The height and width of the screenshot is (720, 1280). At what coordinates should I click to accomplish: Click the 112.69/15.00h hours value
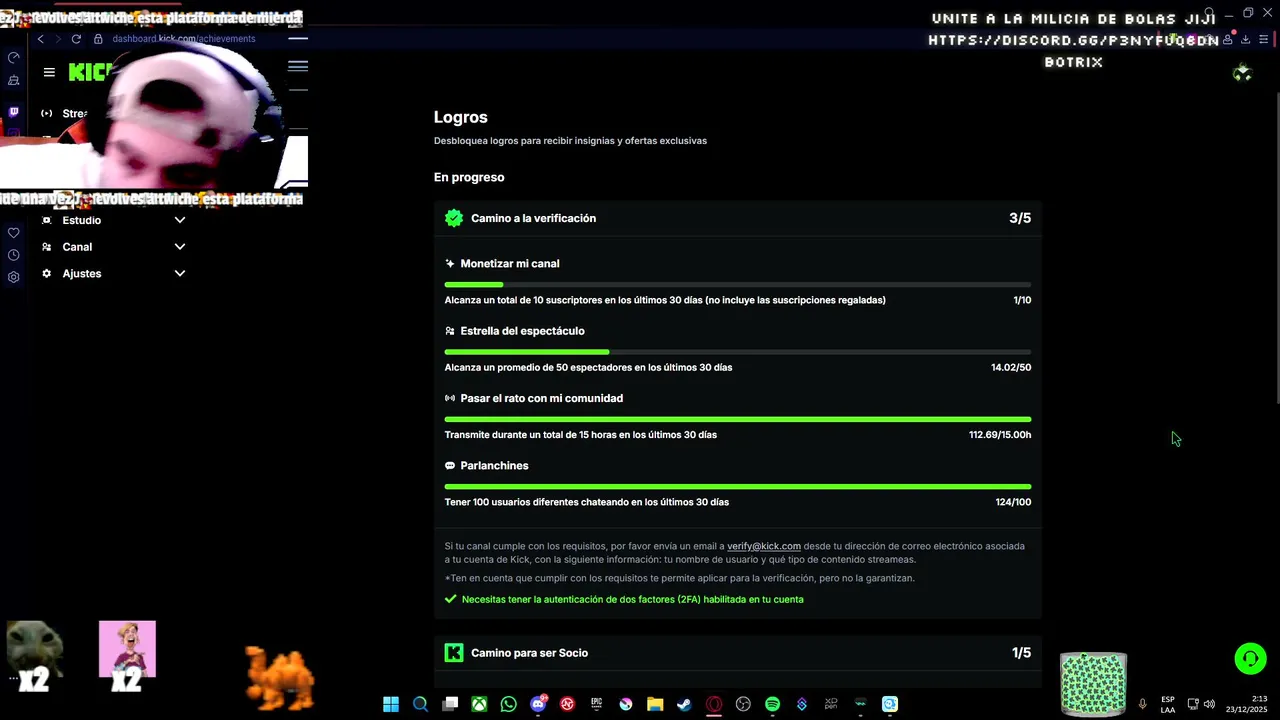[1000, 435]
